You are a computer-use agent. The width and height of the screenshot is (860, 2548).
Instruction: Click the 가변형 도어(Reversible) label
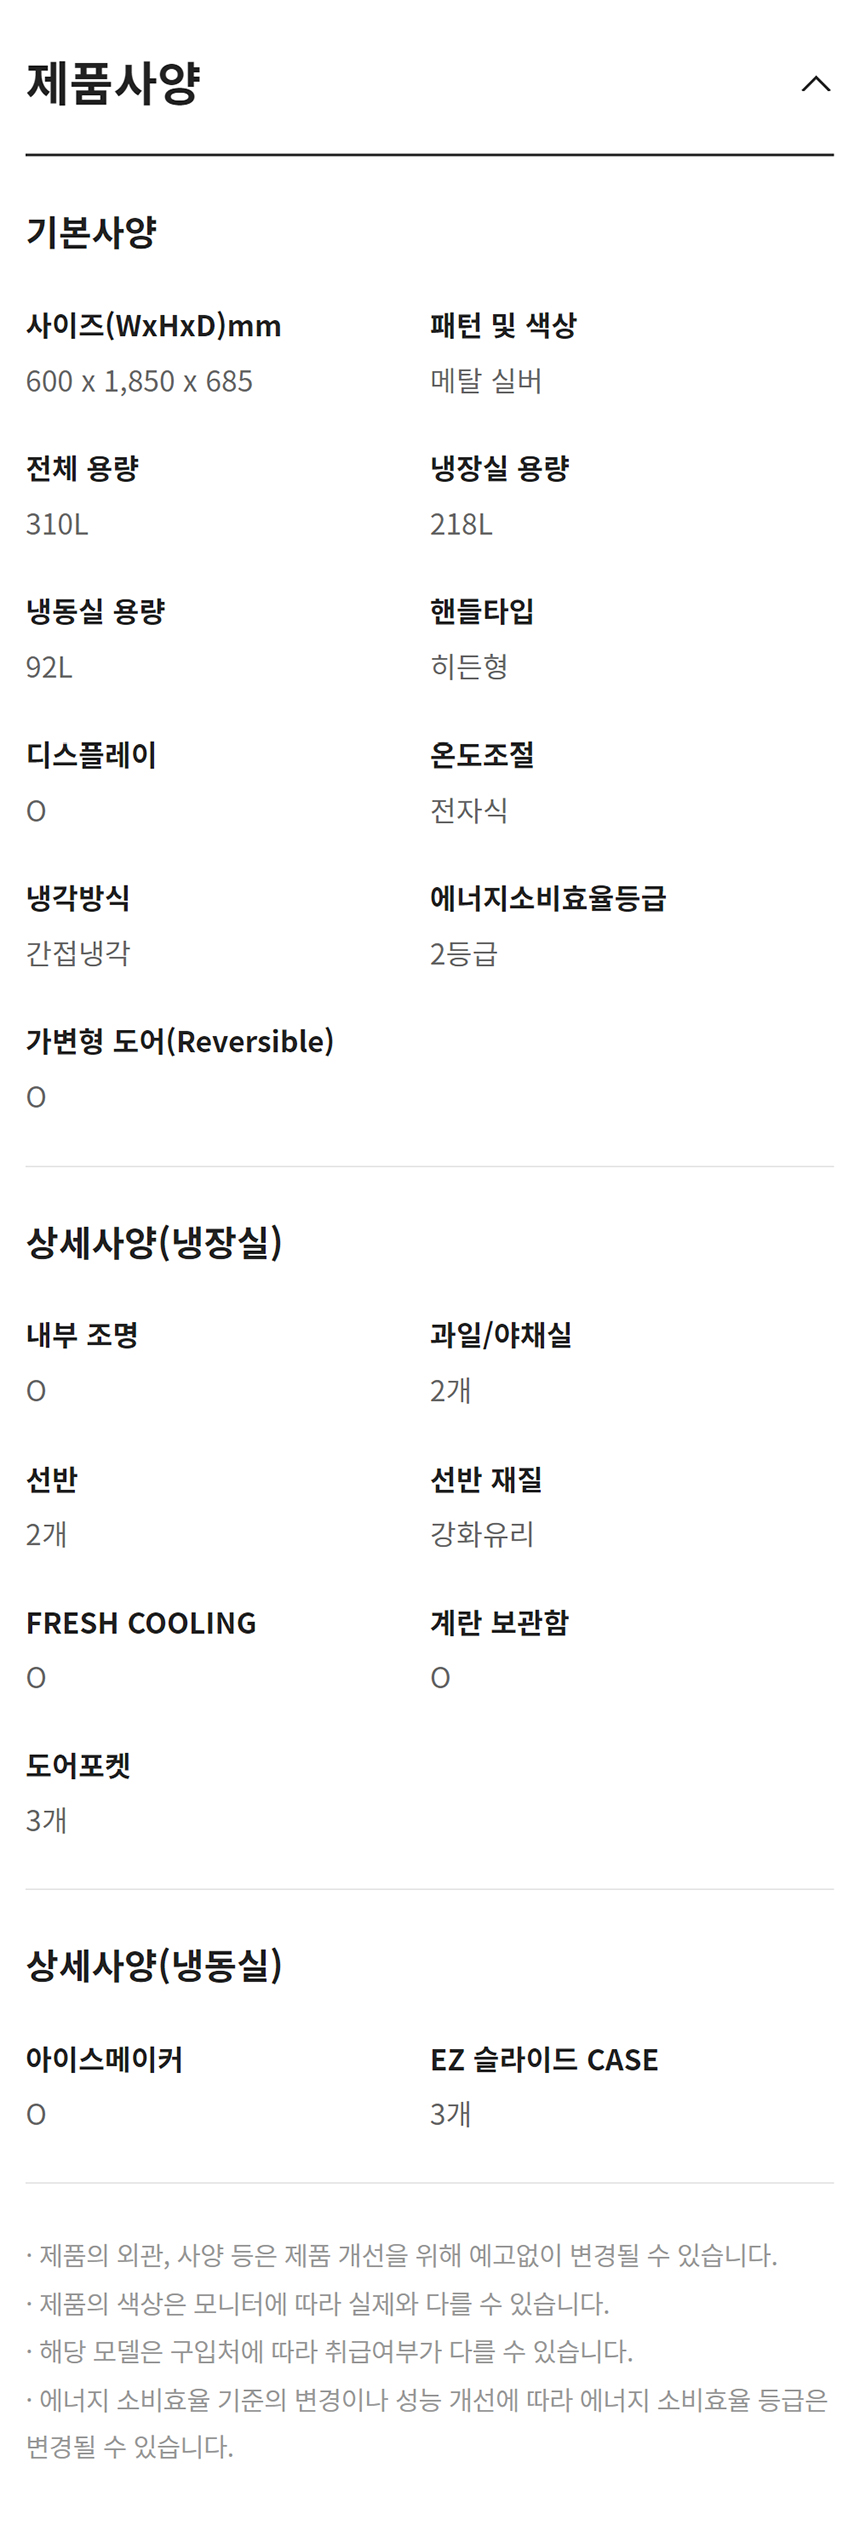point(180,1042)
